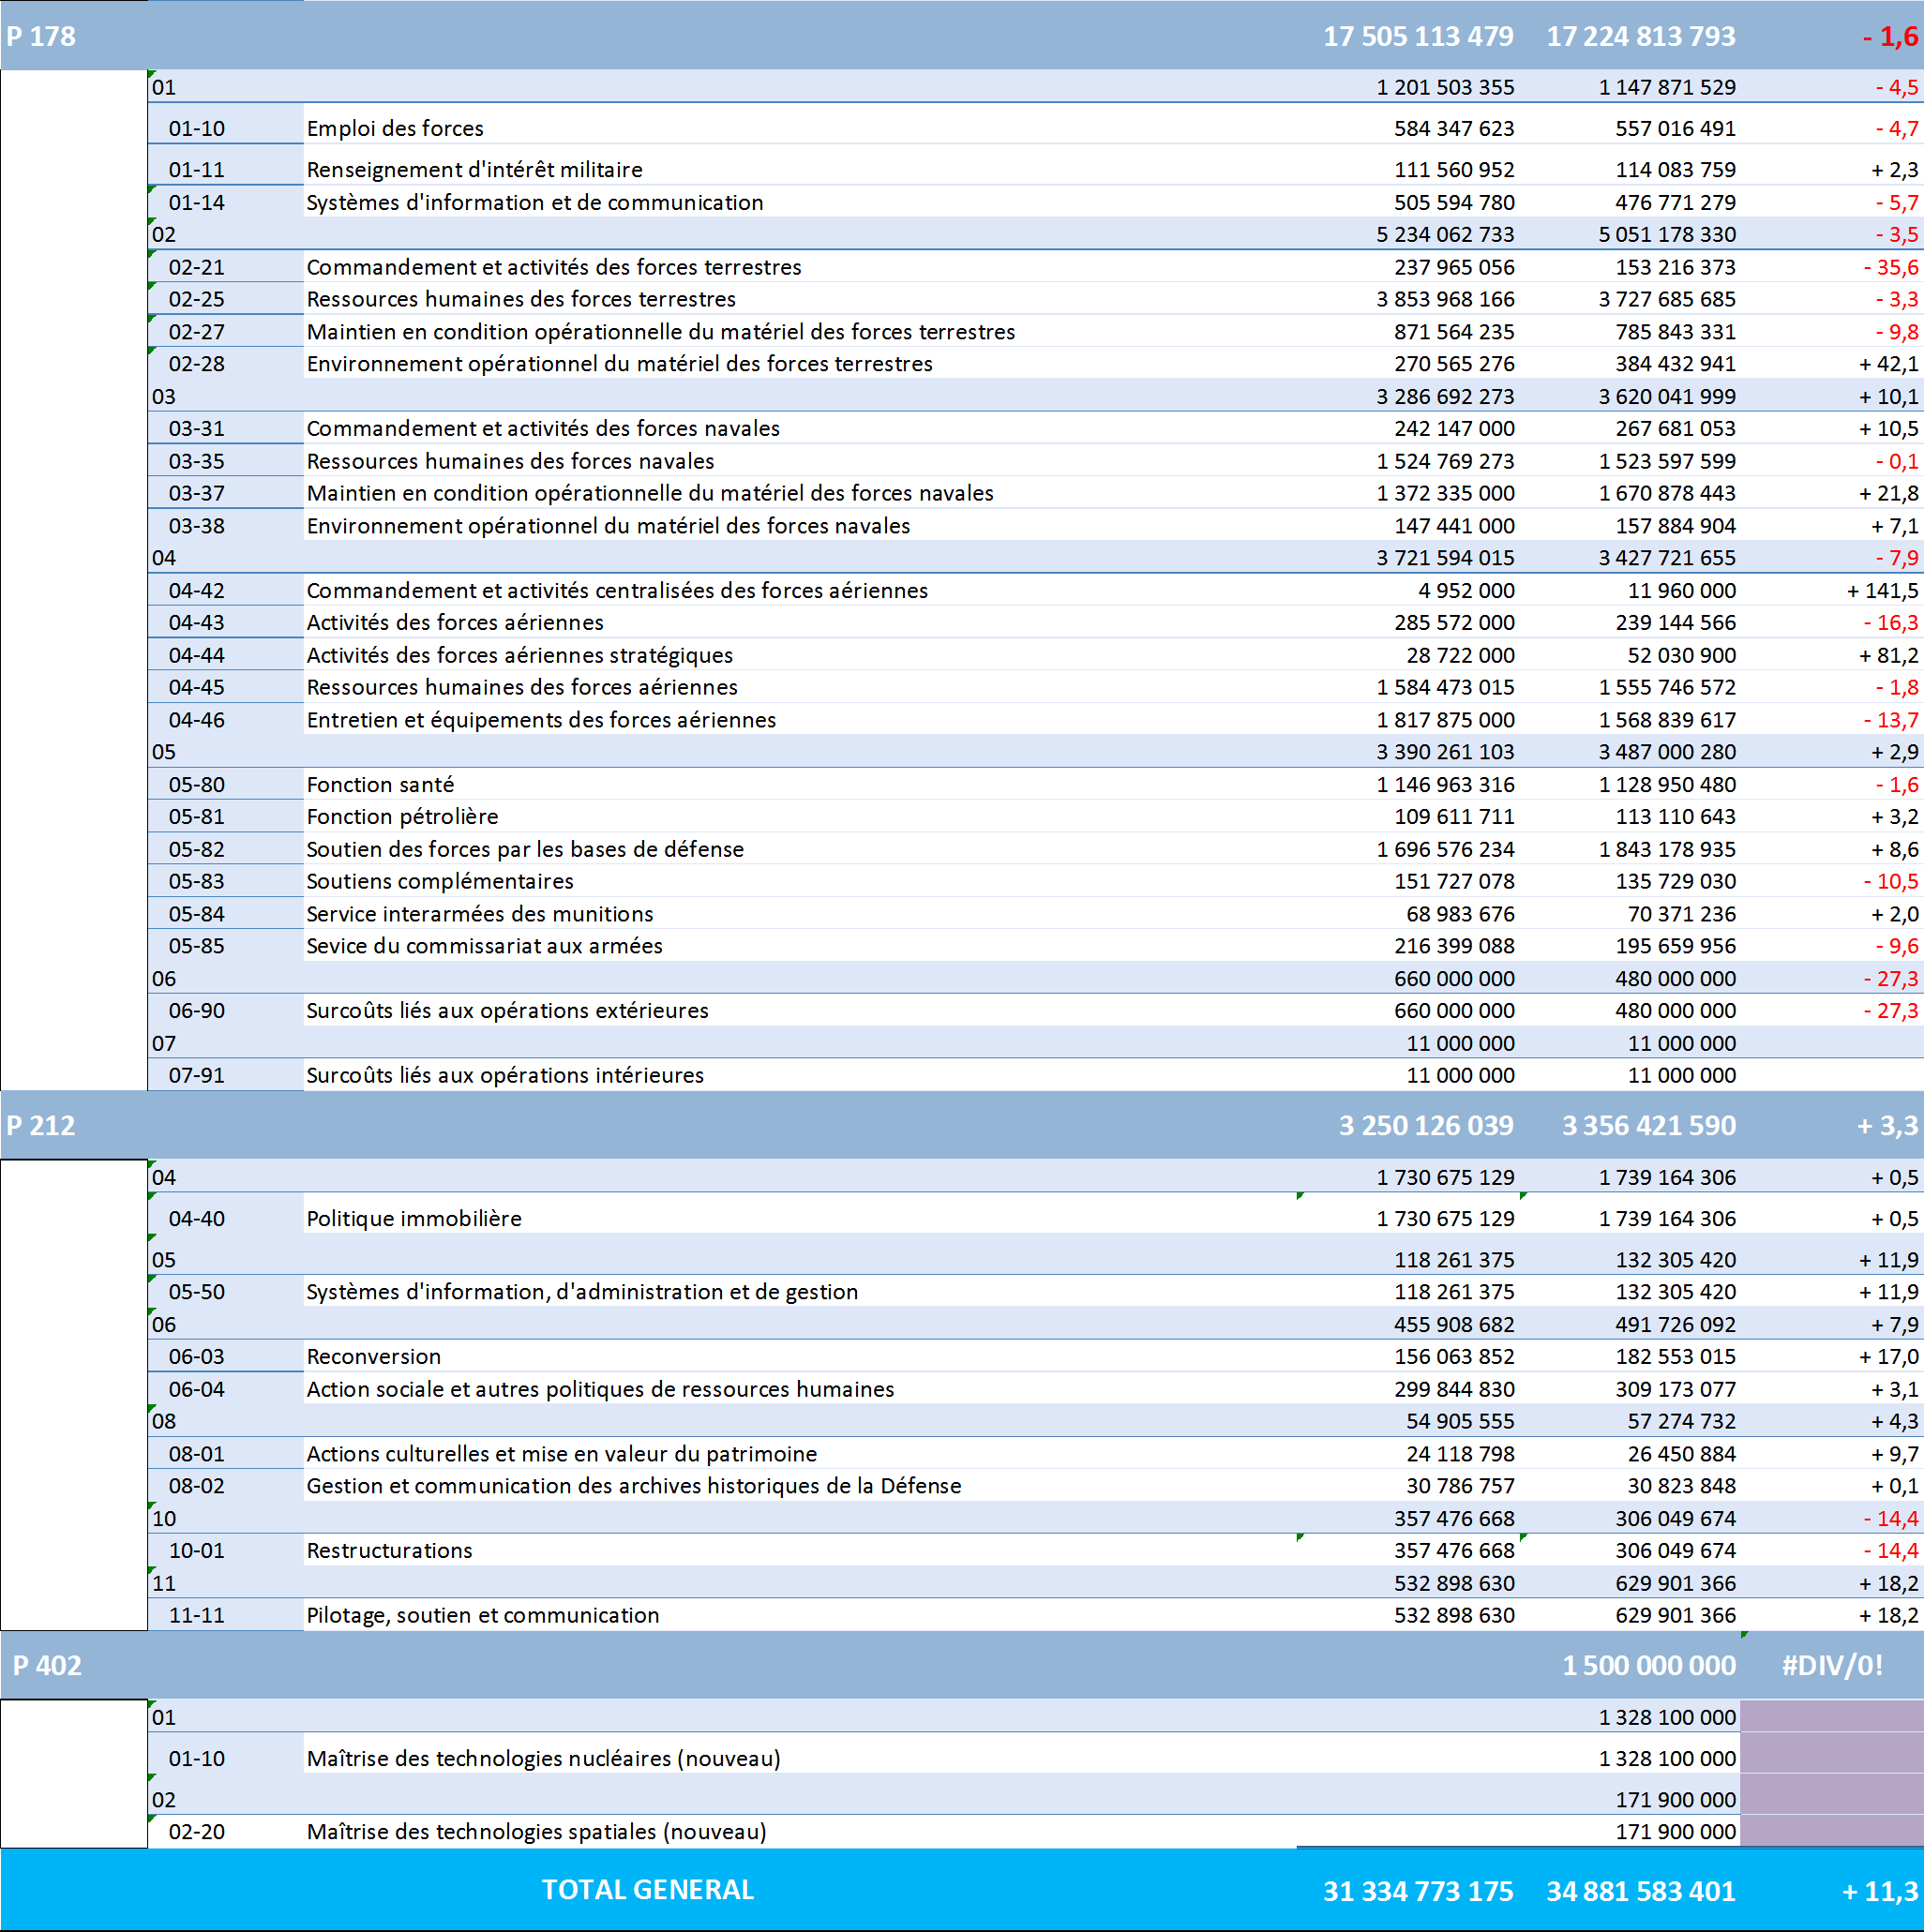This screenshot has width=1924, height=1932.
Task: Select the P 402 header cell
Action: point(47,1666)
